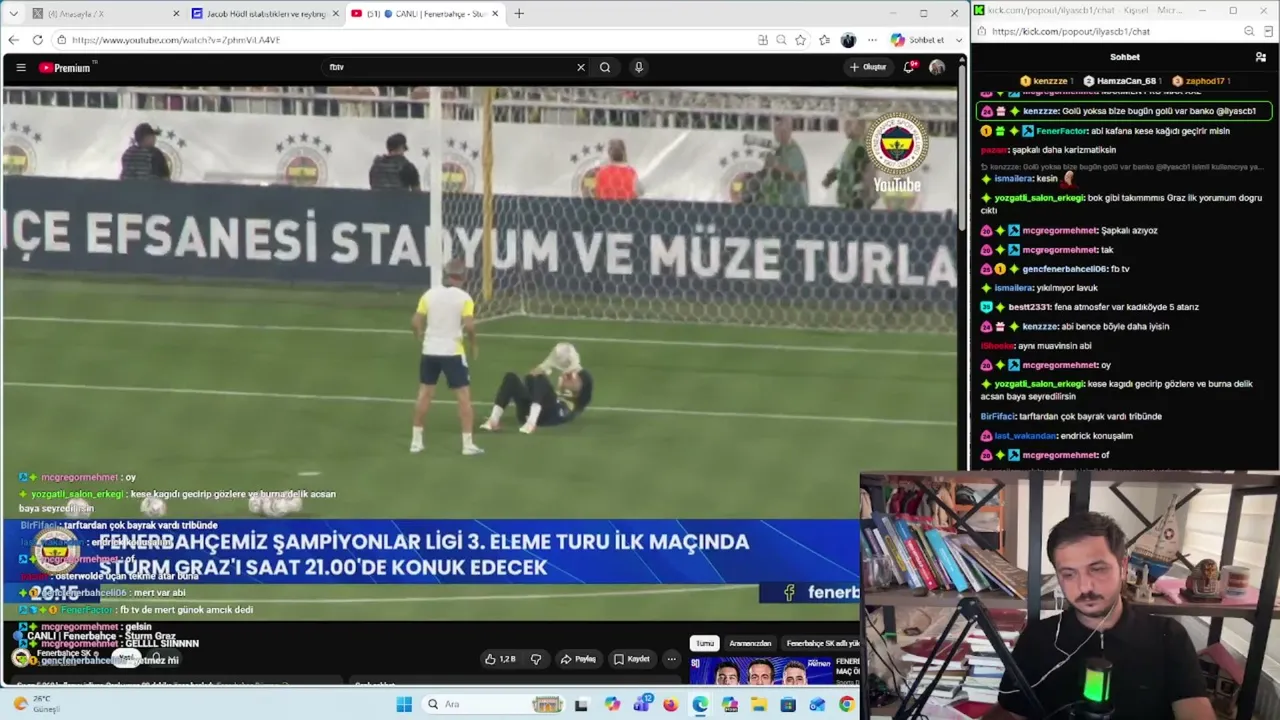This screenshot has height=720, width=1280.
Task: Open the YouTube account avatar menu
Action: point(937,67)
